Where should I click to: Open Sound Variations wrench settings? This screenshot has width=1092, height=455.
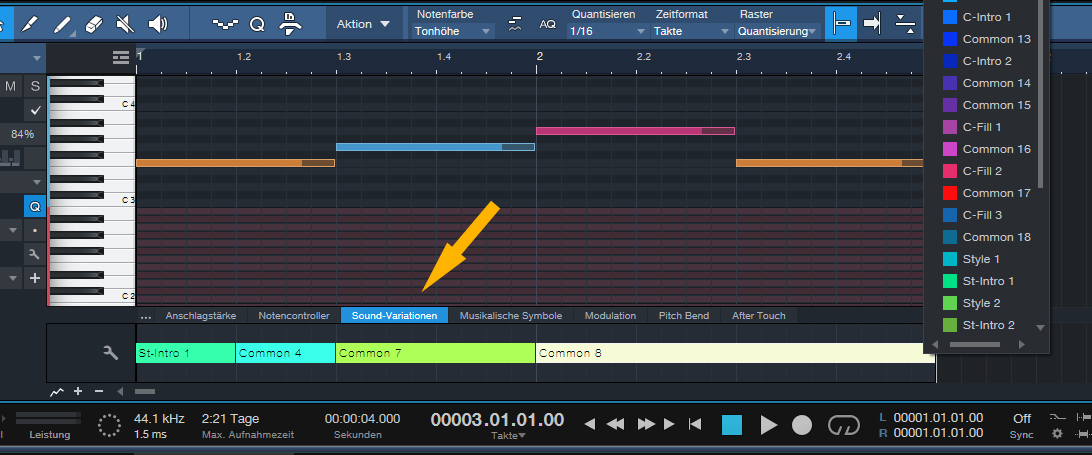point(112,352)
